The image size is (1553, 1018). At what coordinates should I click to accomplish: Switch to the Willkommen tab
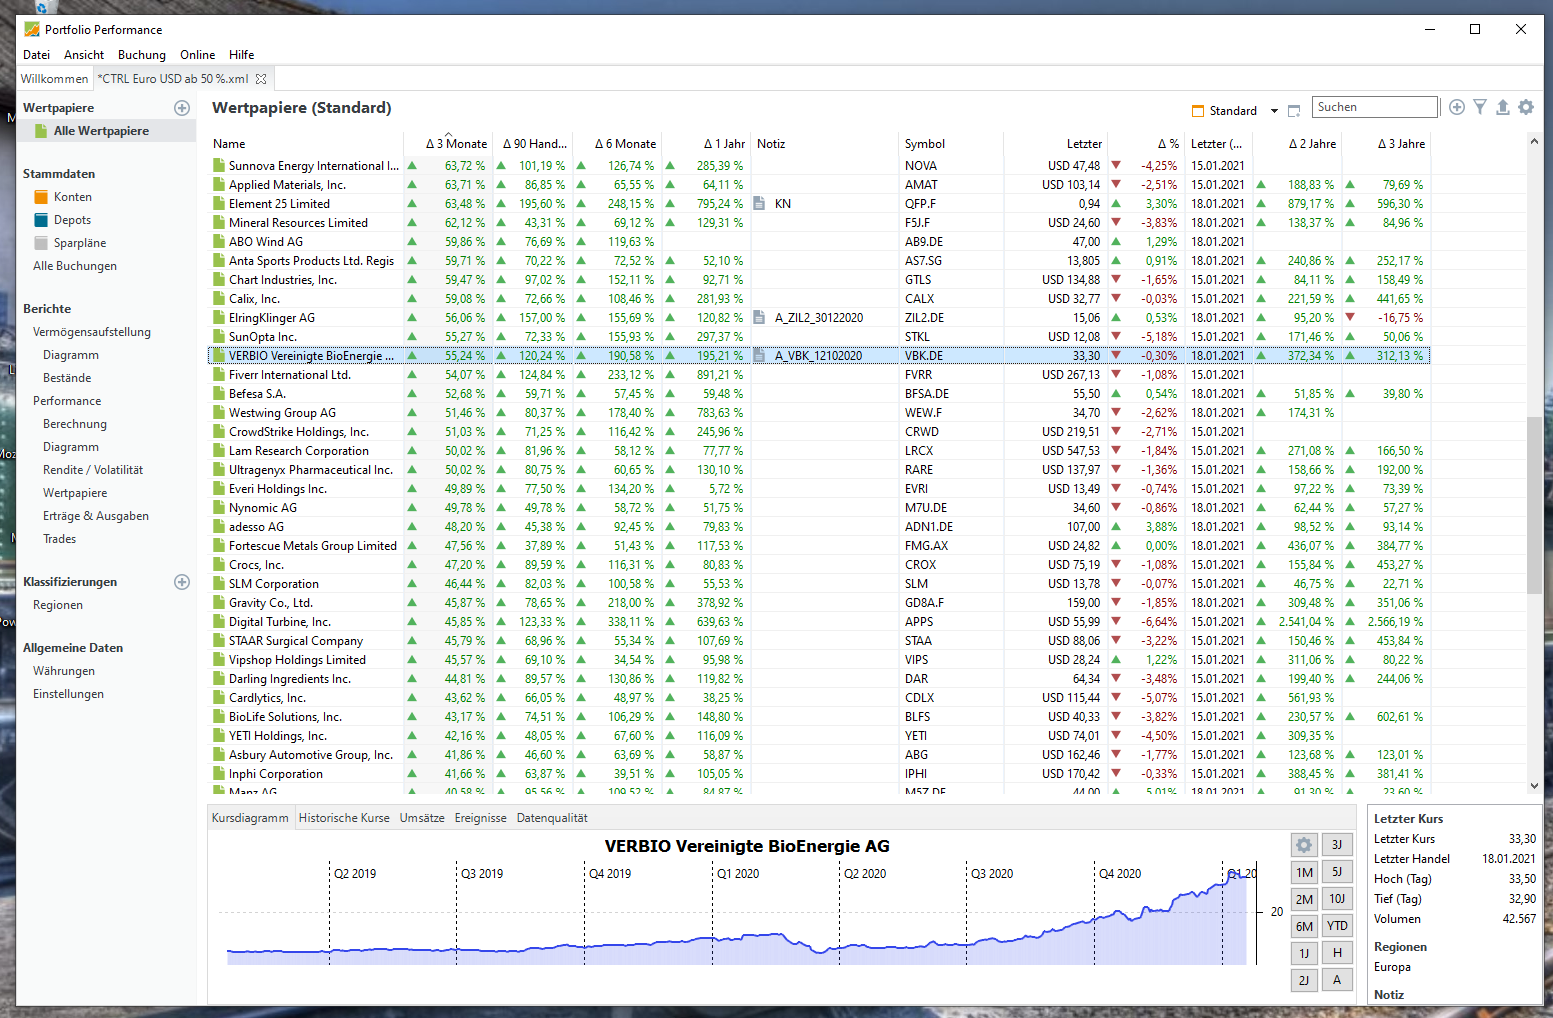(x=55, y=79)
